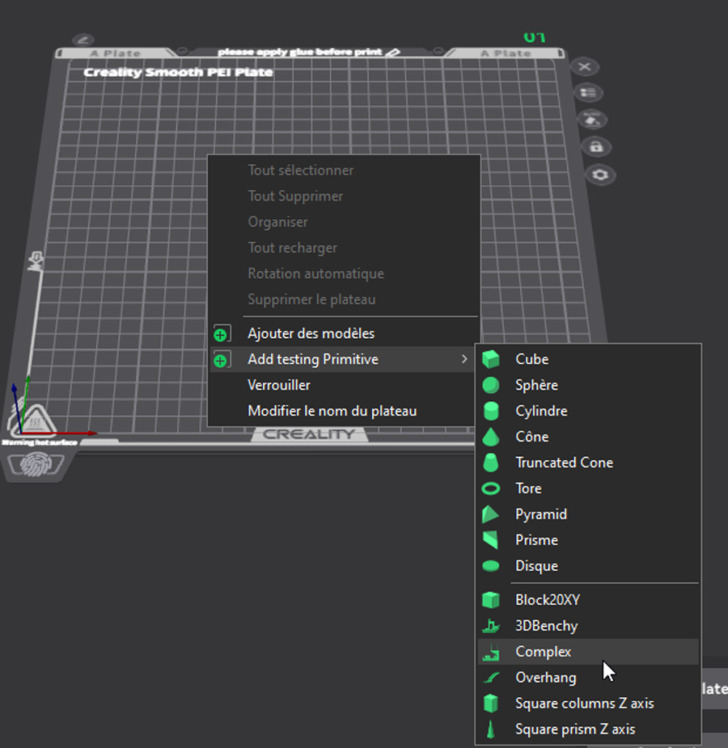Add the Block20XY test model
Viewport: 728px width, 748px height.
588,600
